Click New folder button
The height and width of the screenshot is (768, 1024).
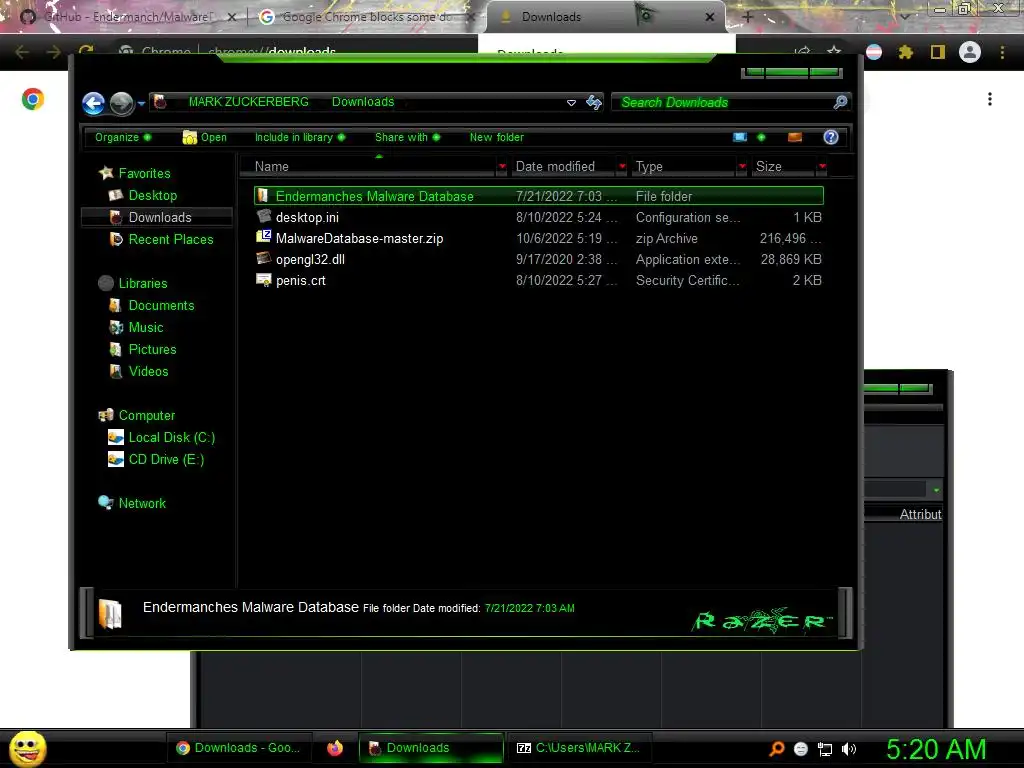(x=496, y=137)
